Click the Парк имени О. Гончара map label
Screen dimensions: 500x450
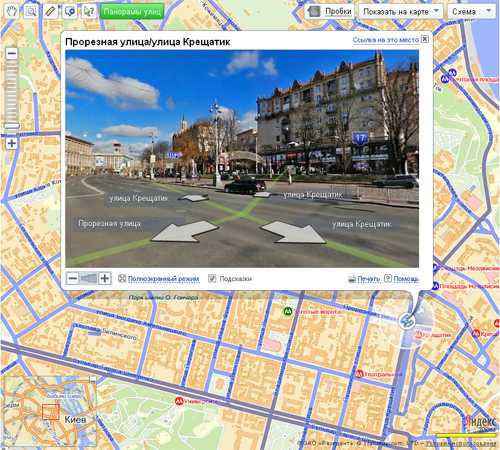(x=163, y=297)
